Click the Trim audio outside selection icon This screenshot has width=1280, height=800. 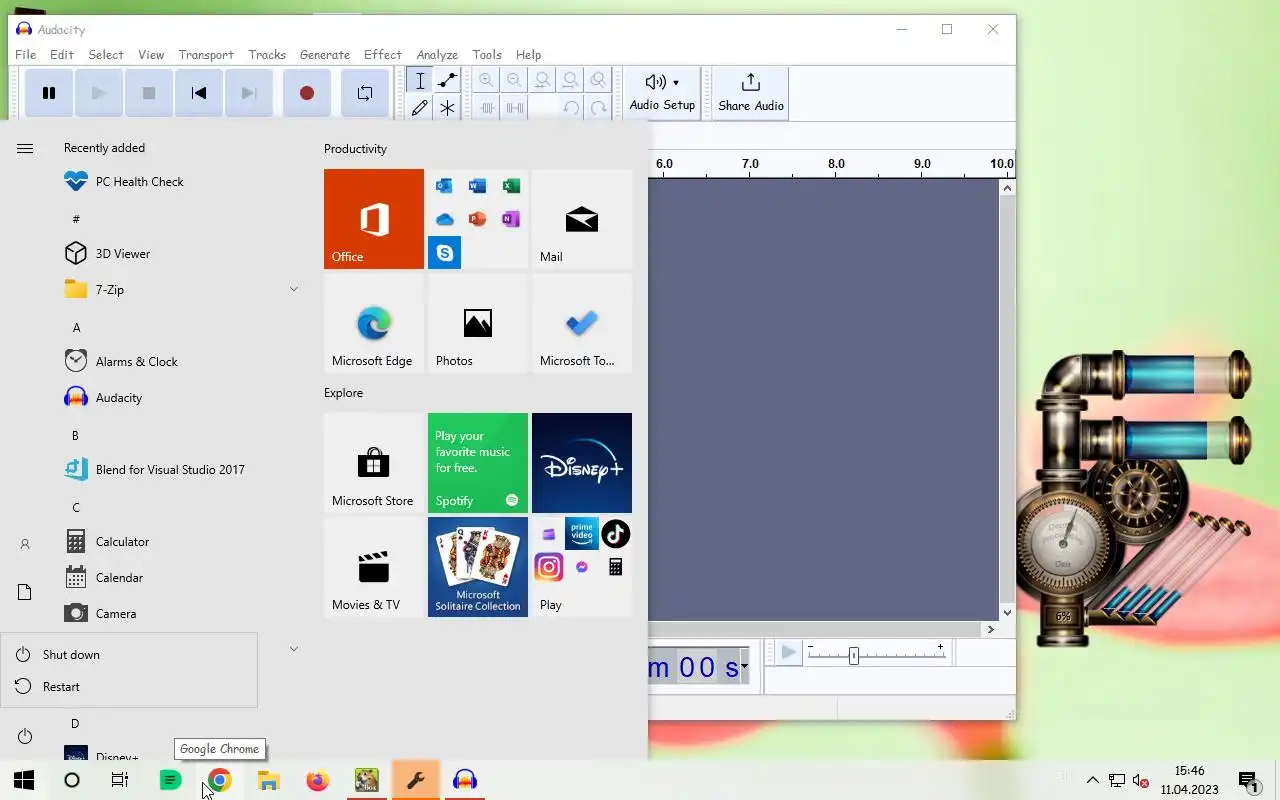[486, 107]
